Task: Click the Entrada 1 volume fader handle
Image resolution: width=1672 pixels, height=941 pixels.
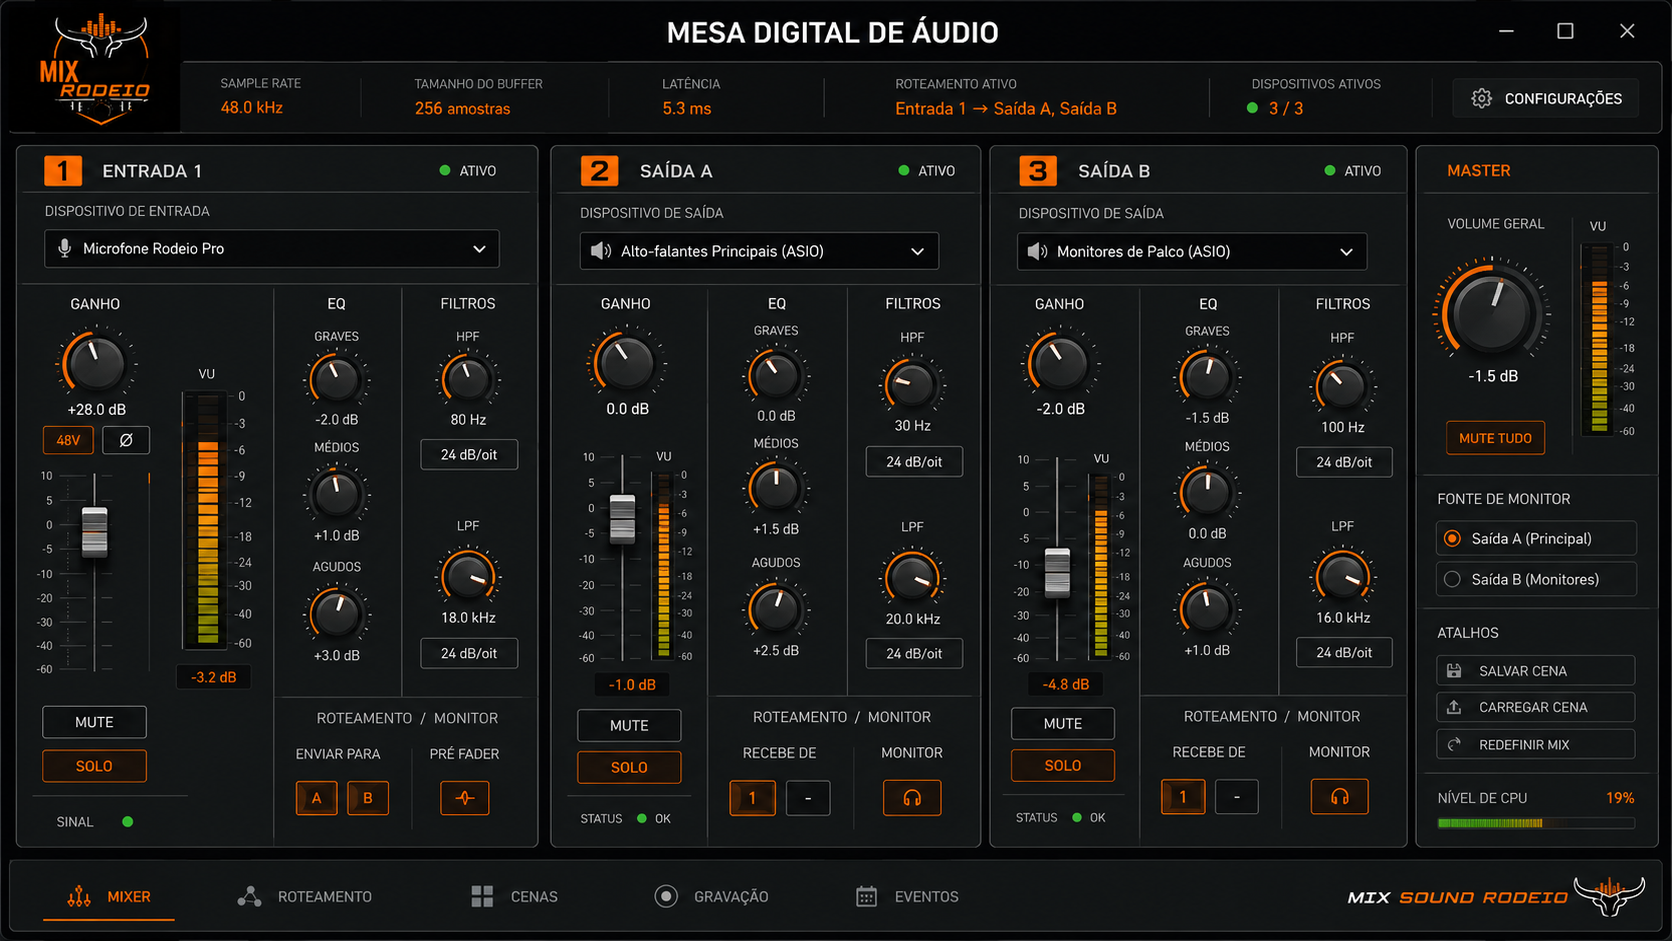Action: point(95,532)
